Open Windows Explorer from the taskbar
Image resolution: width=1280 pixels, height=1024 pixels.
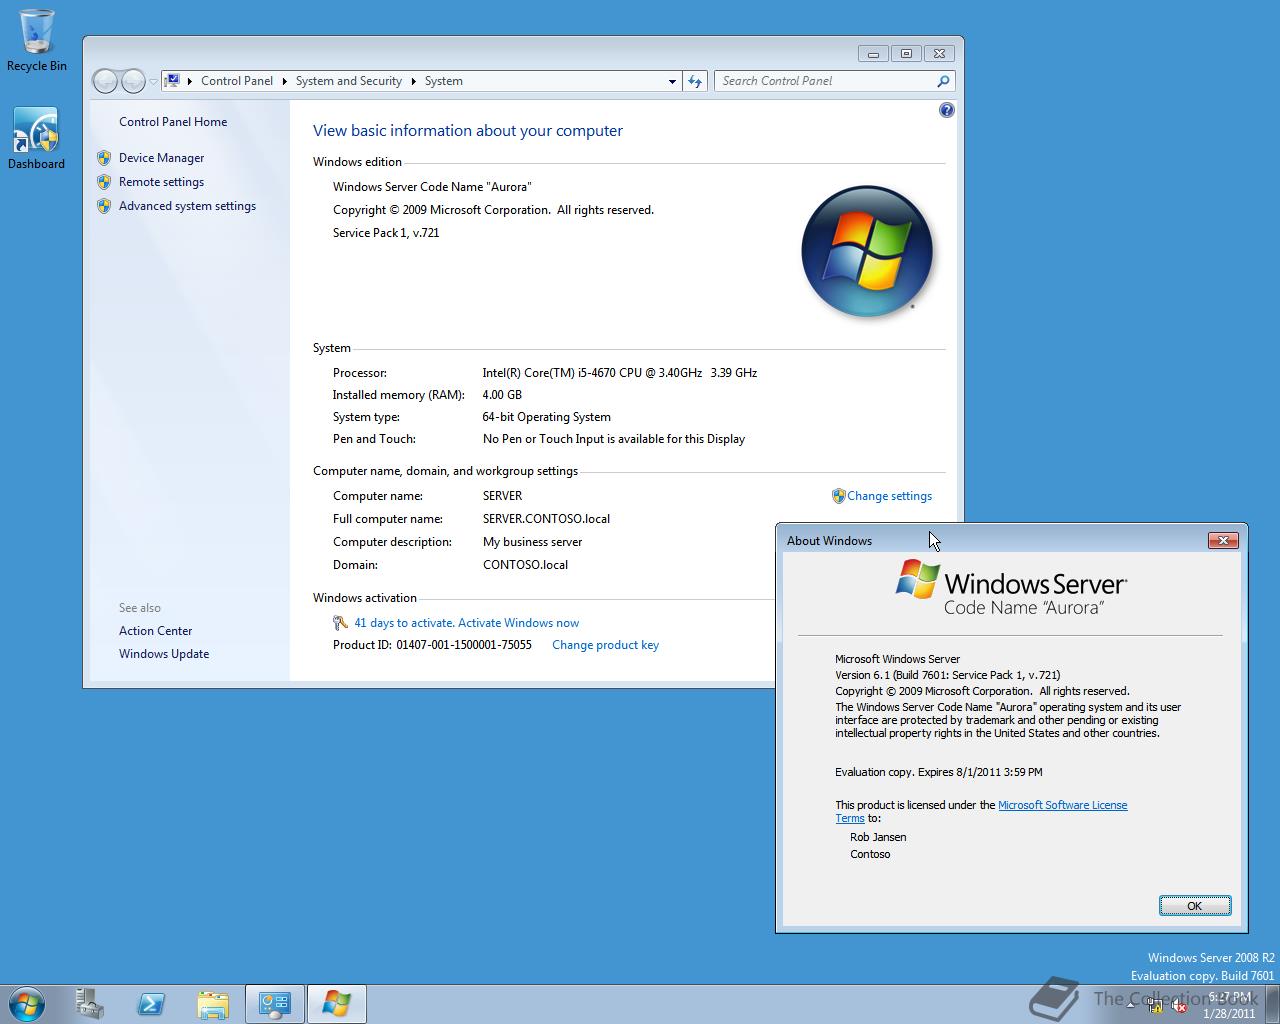[x=213, y=1003]
